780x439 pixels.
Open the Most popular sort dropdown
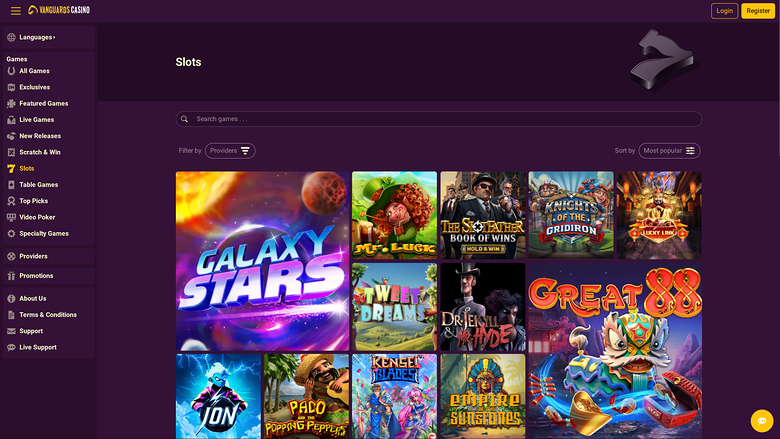pyautogui.click(x=670, y=151)
